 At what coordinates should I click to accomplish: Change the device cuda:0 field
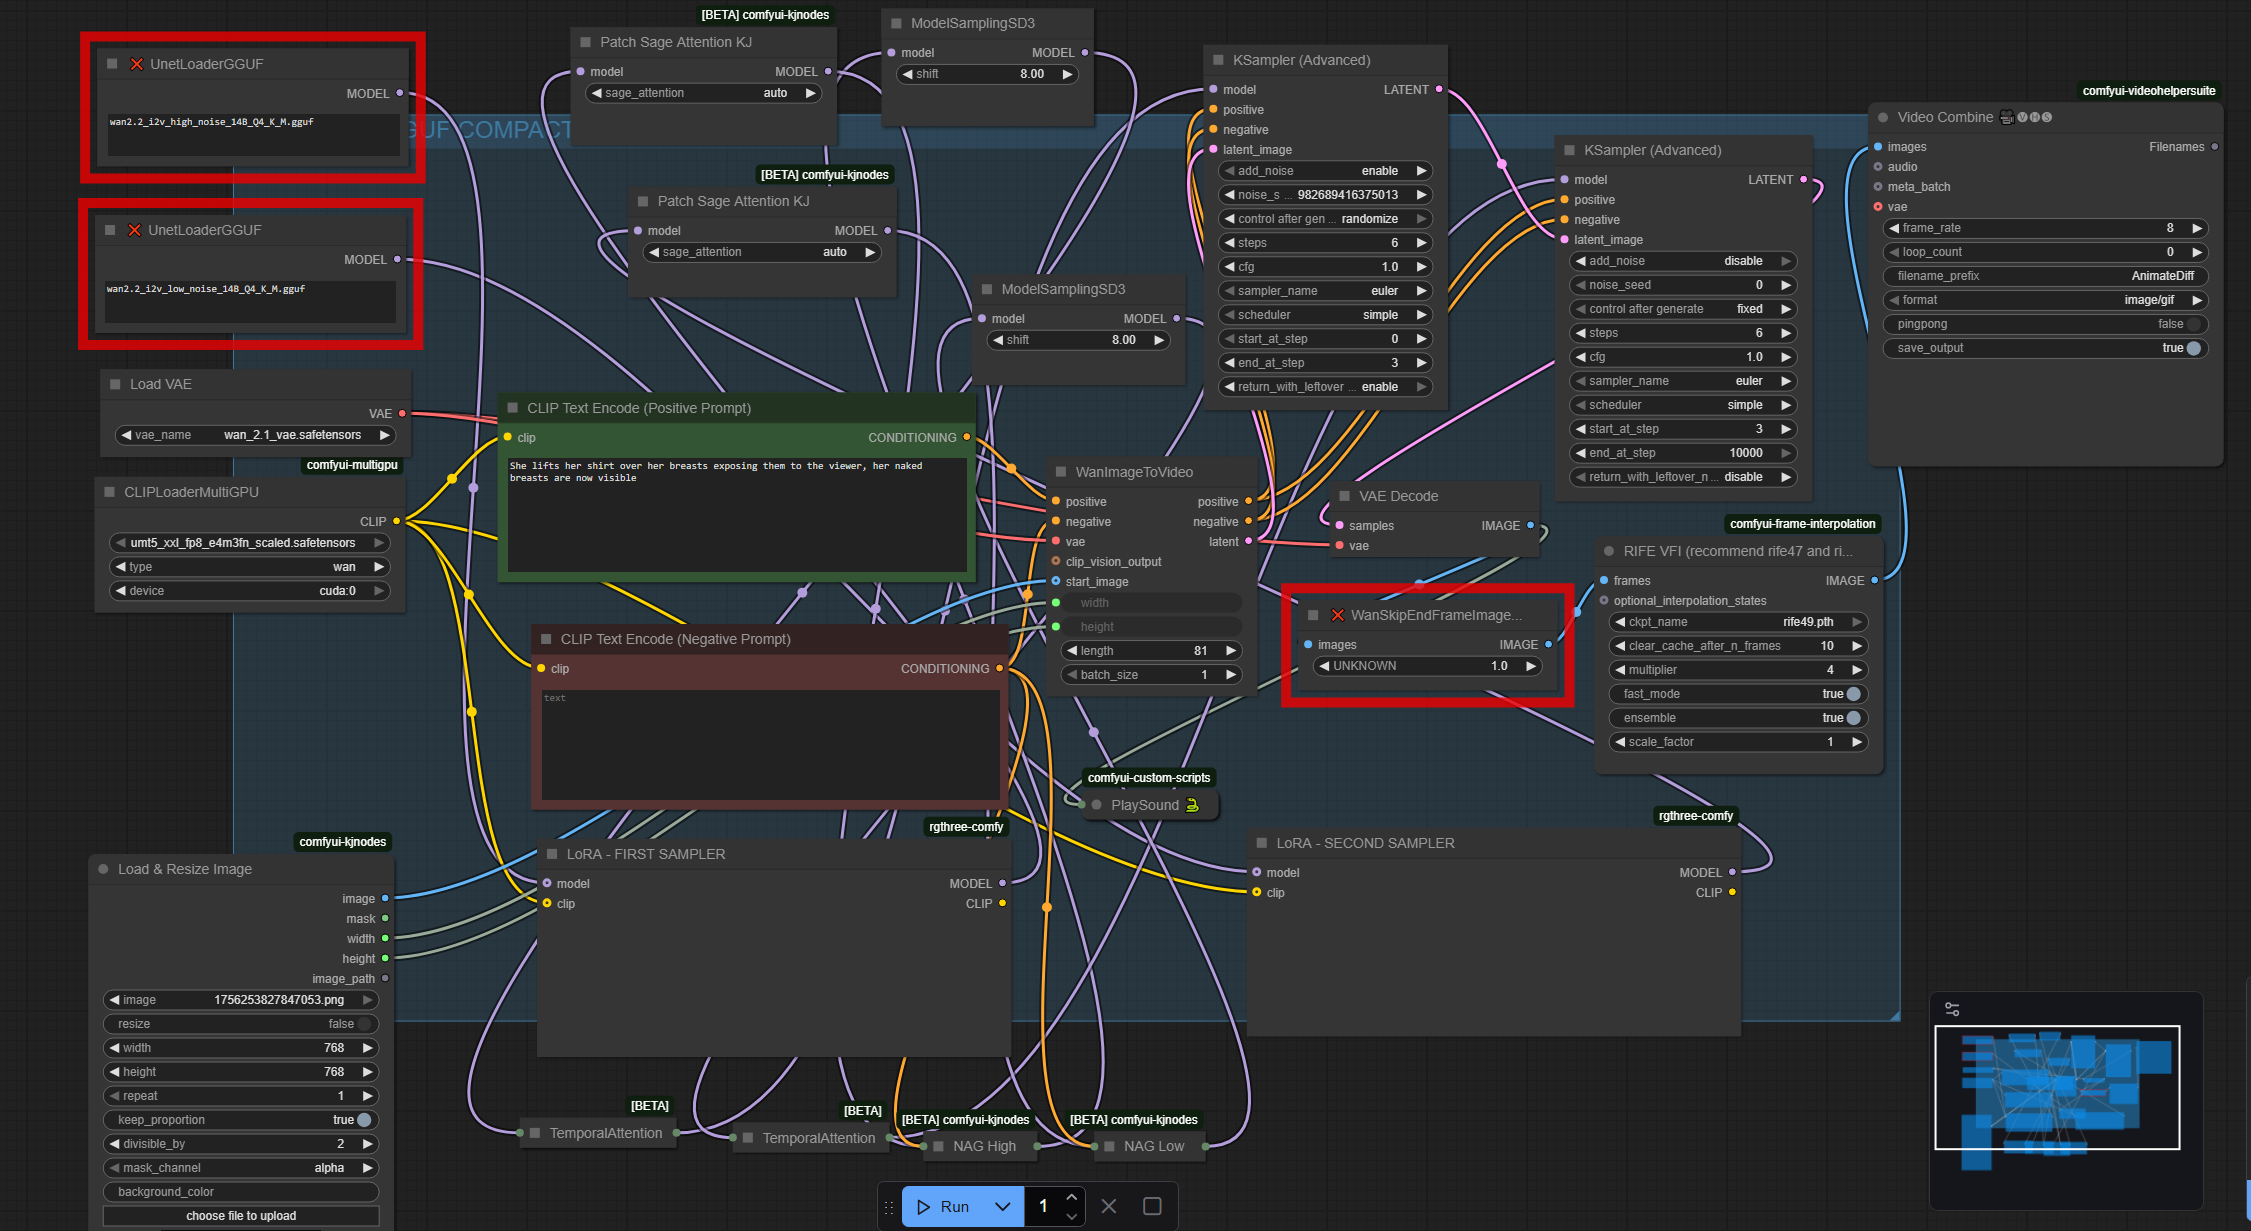[x=249, y=591]
